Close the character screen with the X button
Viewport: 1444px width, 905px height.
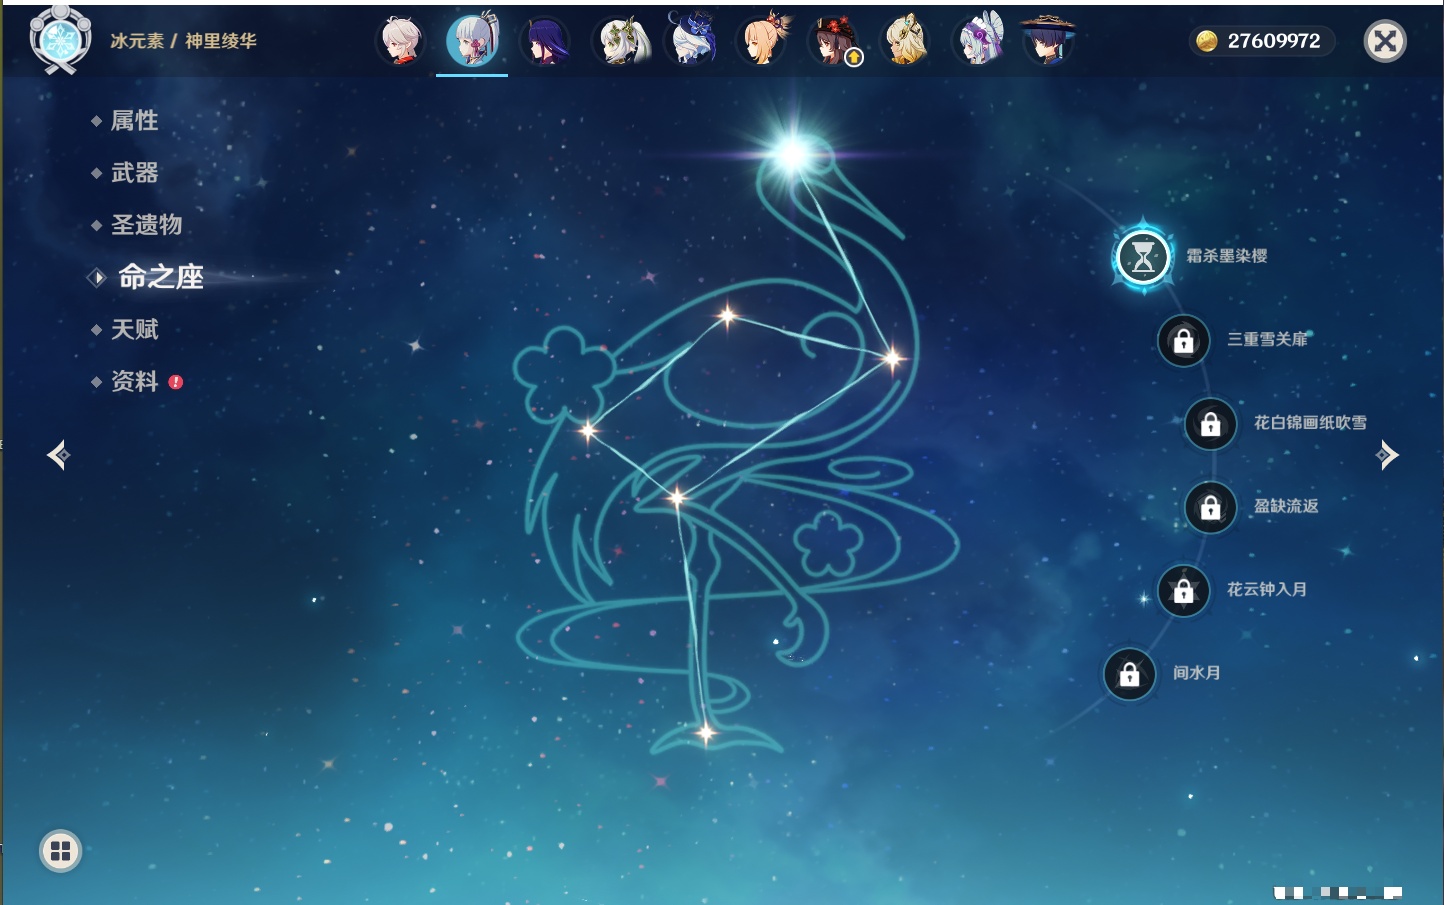(x=1385, y=41)
